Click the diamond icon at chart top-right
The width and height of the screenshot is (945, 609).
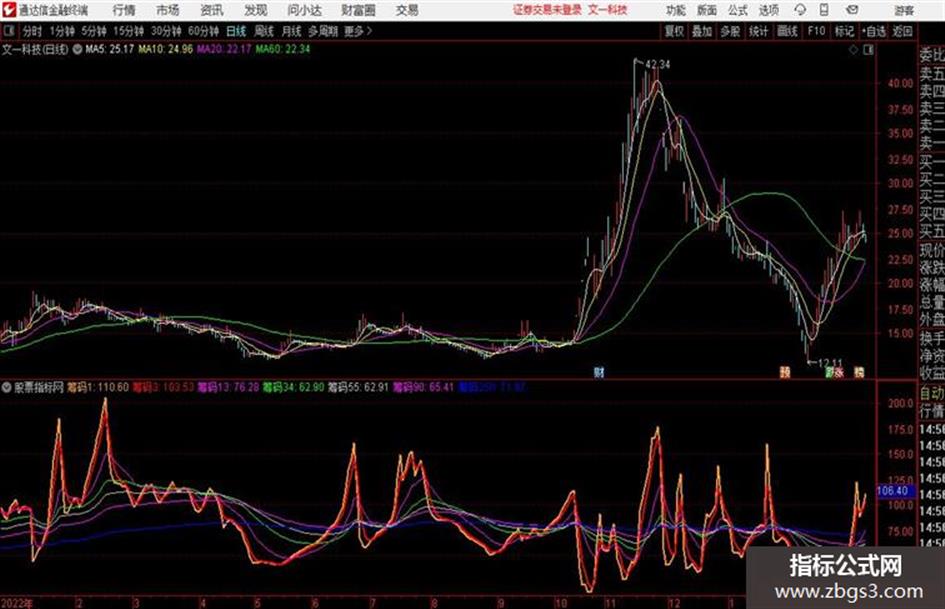point(853,50)
